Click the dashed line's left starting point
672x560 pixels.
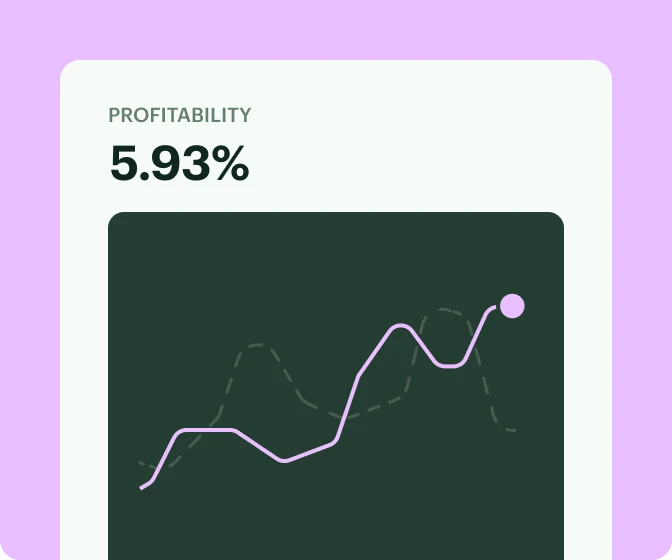pos(140,463)
